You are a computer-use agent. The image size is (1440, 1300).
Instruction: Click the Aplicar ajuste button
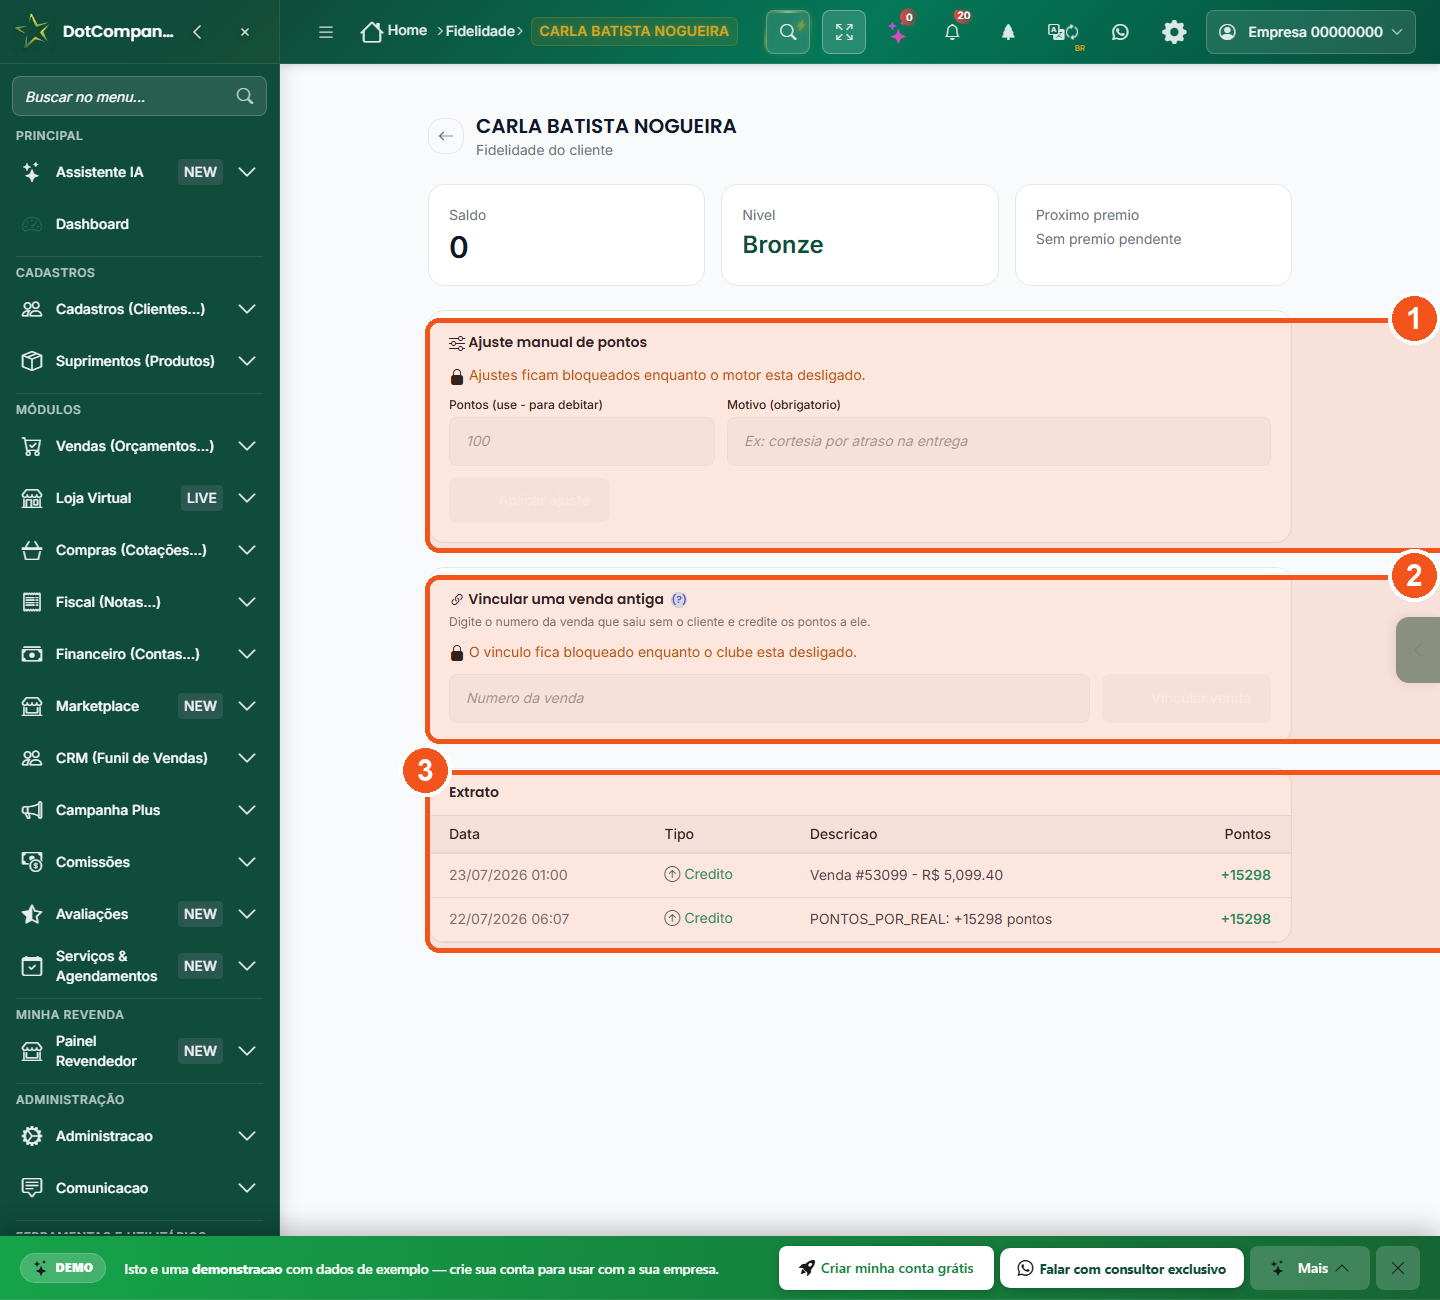point(529,500)
